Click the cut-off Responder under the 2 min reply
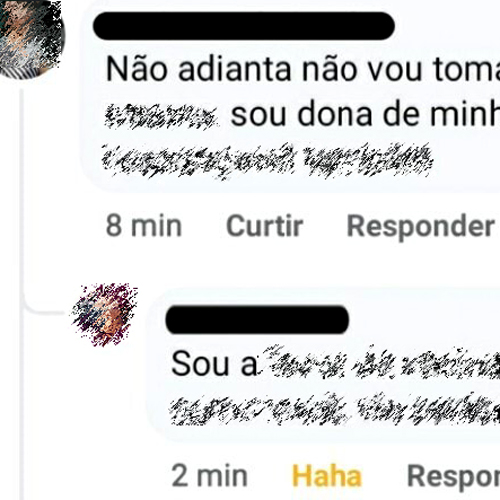This screenshot has height=500, width=500. (453, 477)
